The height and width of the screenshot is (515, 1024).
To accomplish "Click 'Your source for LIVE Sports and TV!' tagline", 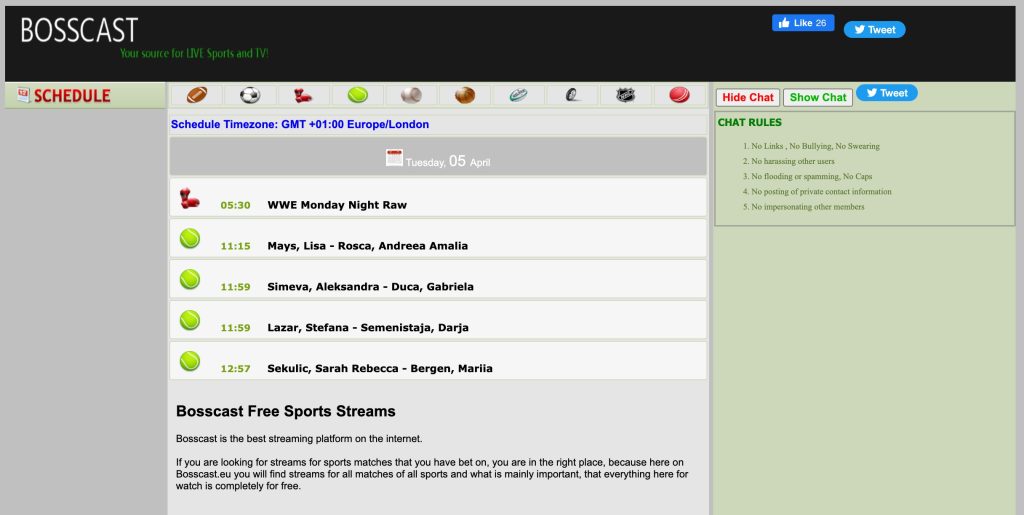I will point(194,54).
